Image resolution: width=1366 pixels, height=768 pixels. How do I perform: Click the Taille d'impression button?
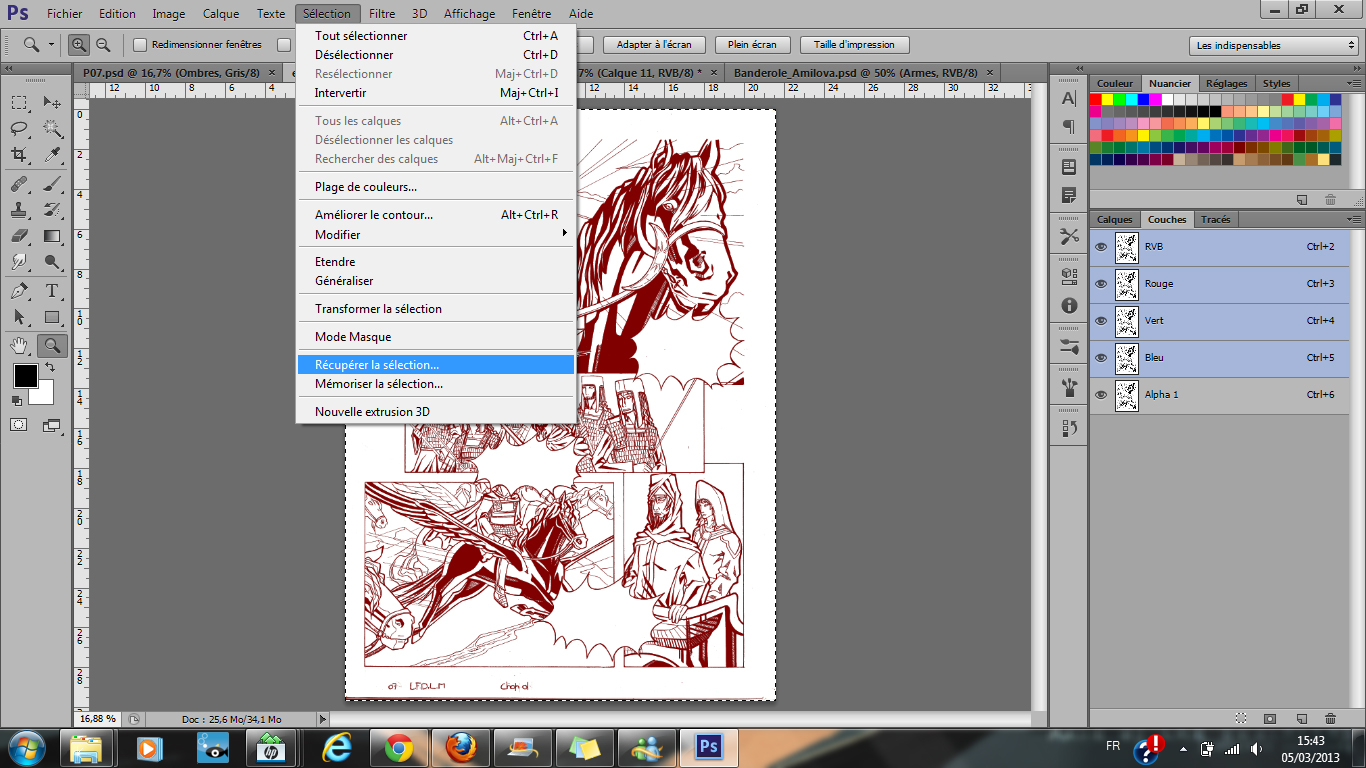pos(853,45)
